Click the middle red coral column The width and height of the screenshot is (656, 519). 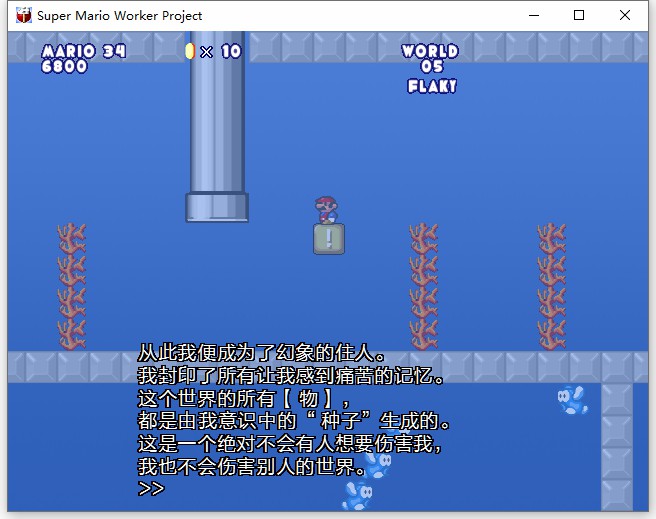[x=424, y=287]
